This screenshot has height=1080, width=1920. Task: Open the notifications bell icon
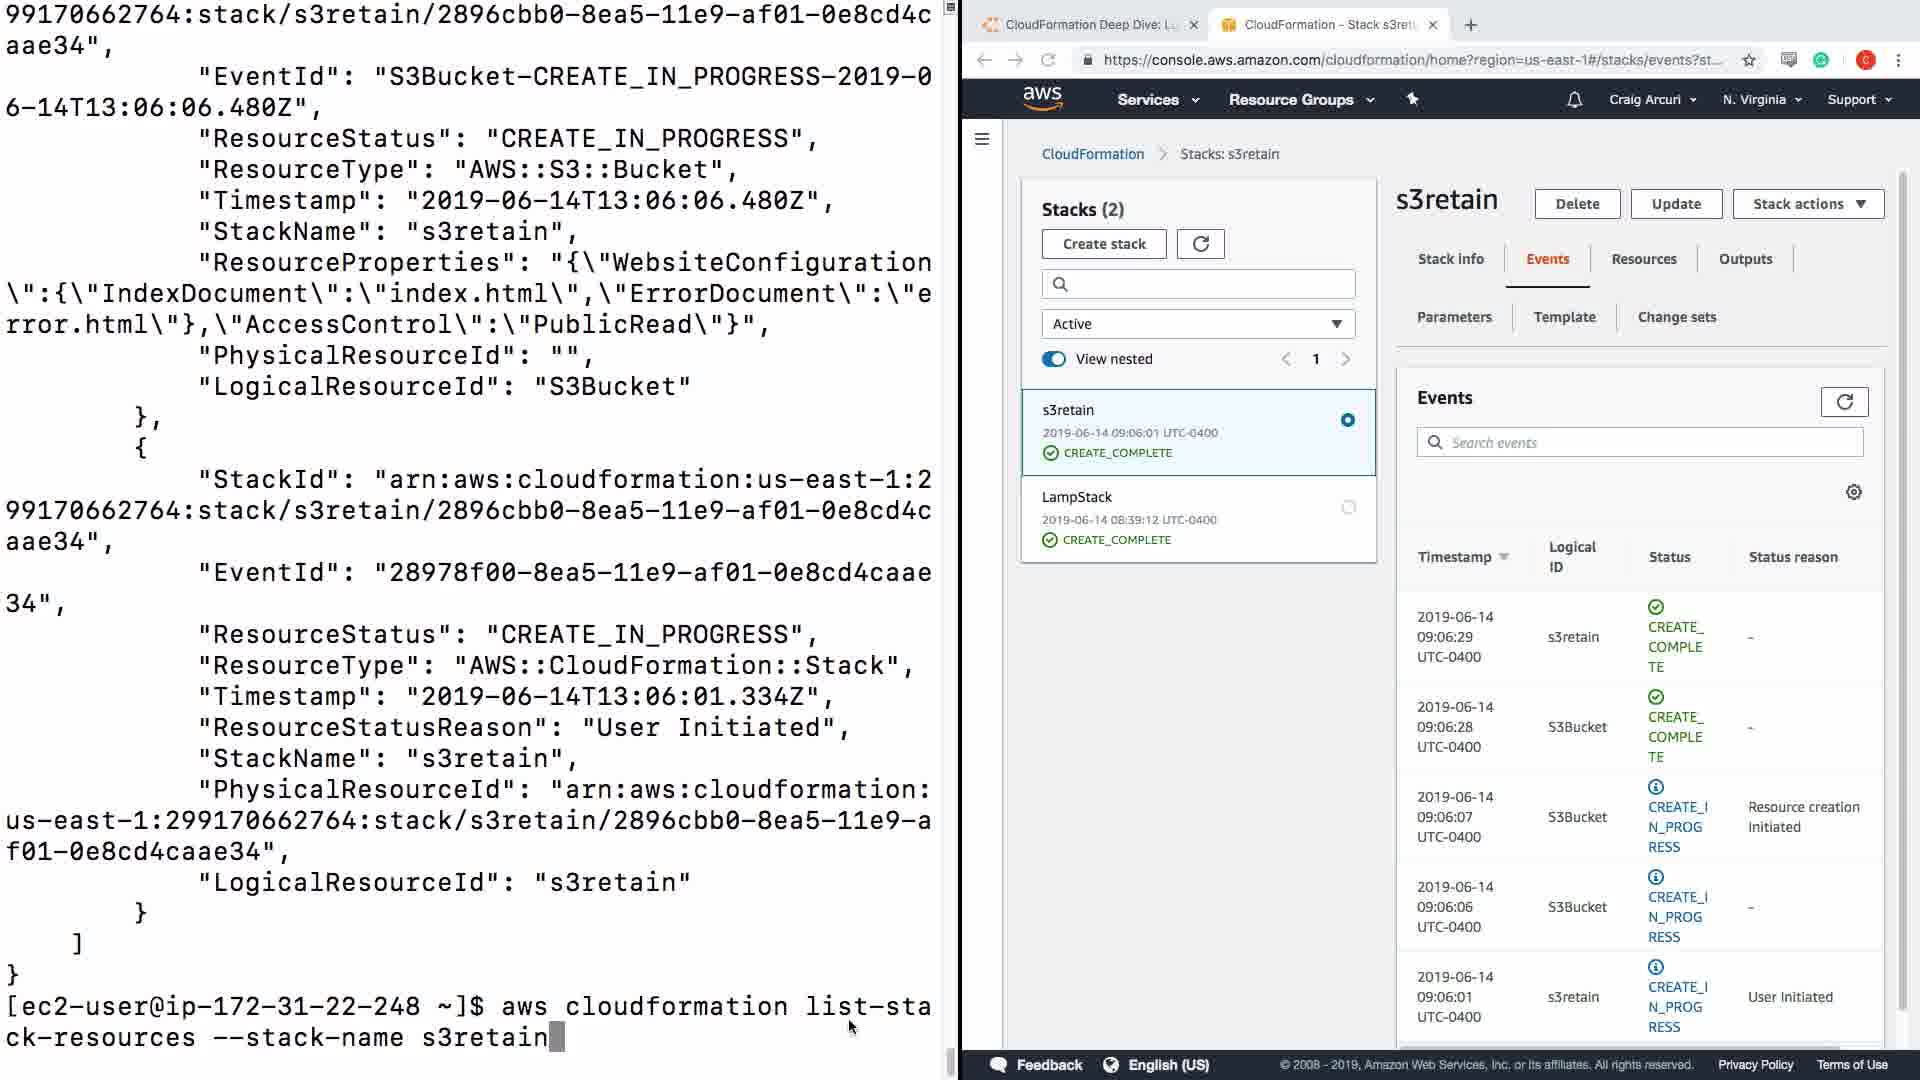1574,100
